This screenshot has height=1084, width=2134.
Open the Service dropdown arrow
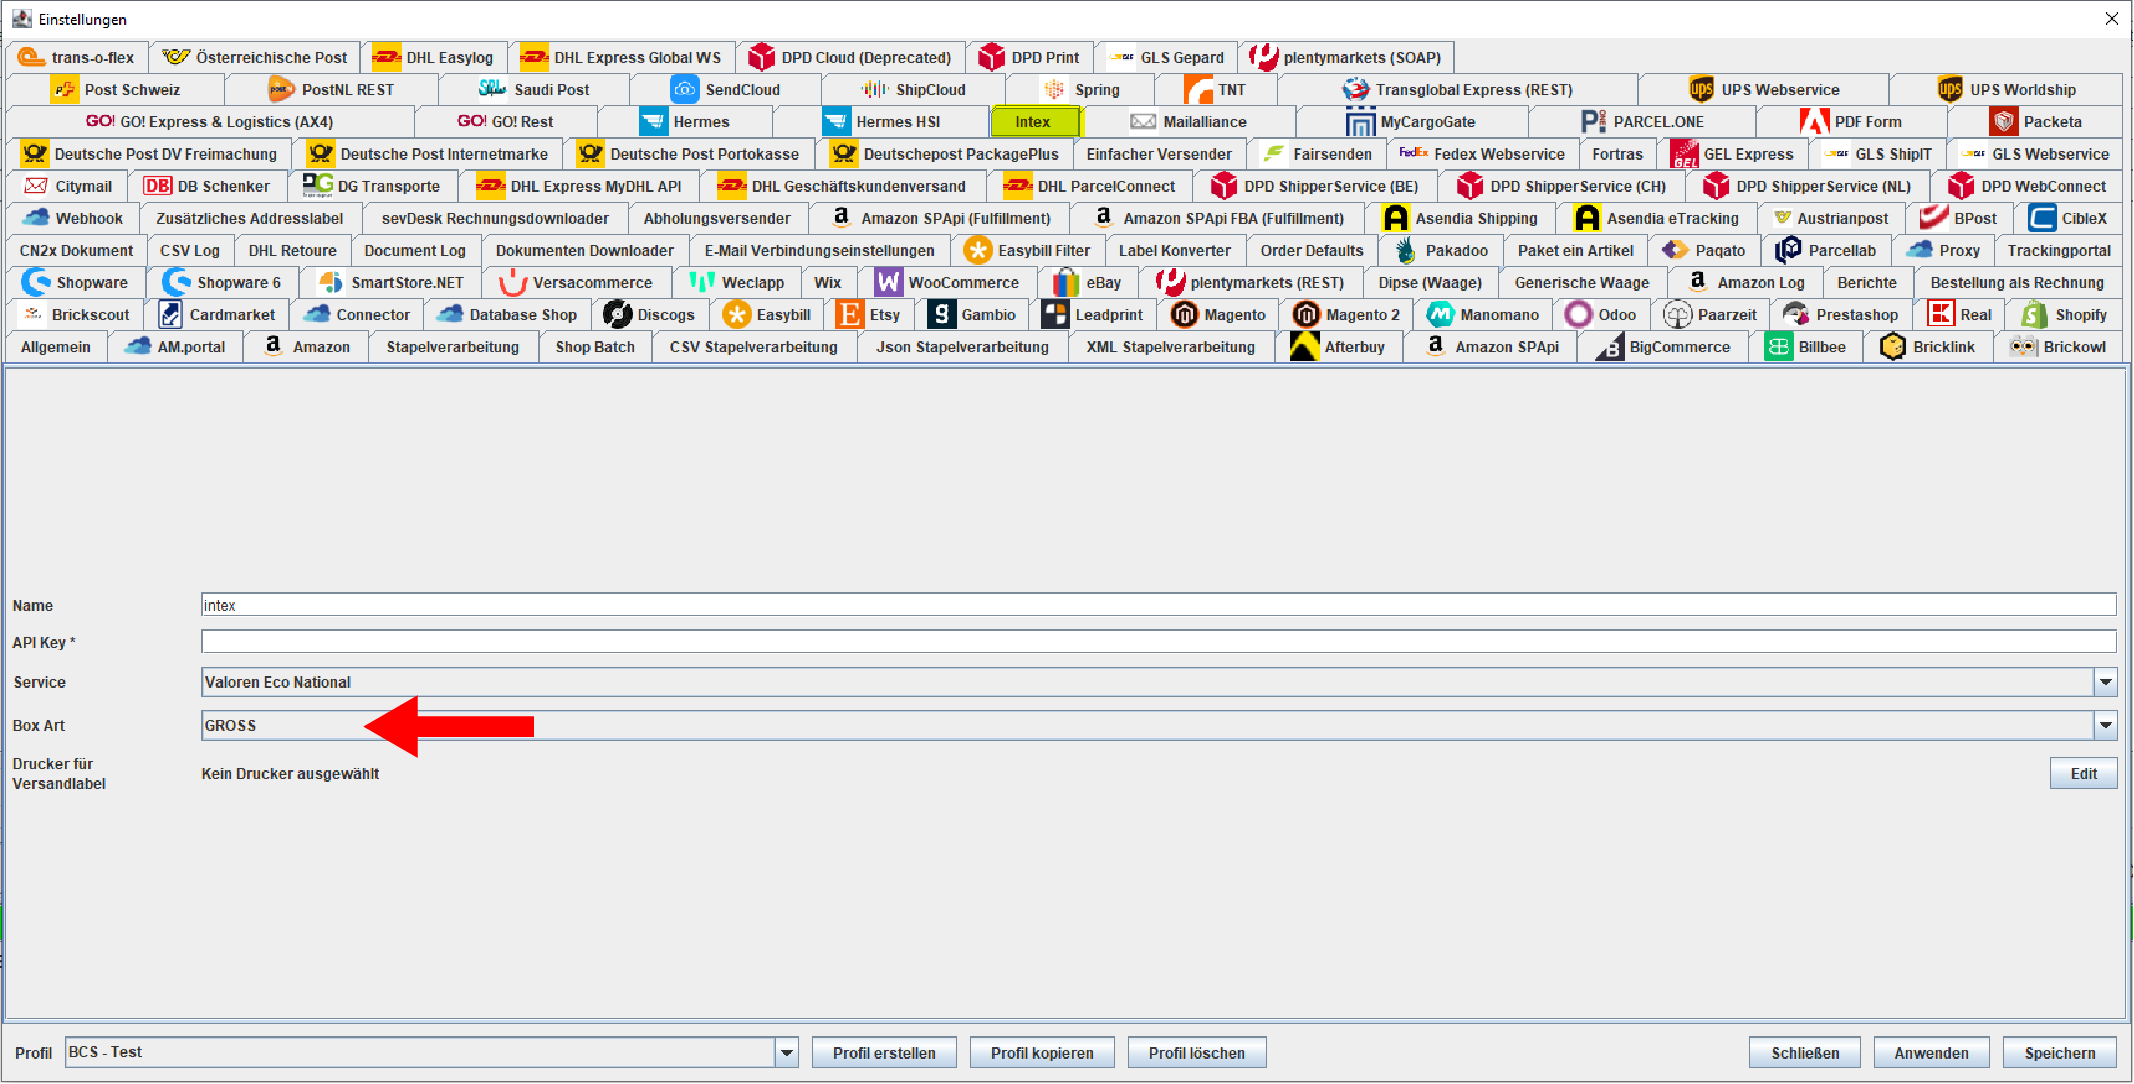pyautogui.click(x=2106, y=682)
